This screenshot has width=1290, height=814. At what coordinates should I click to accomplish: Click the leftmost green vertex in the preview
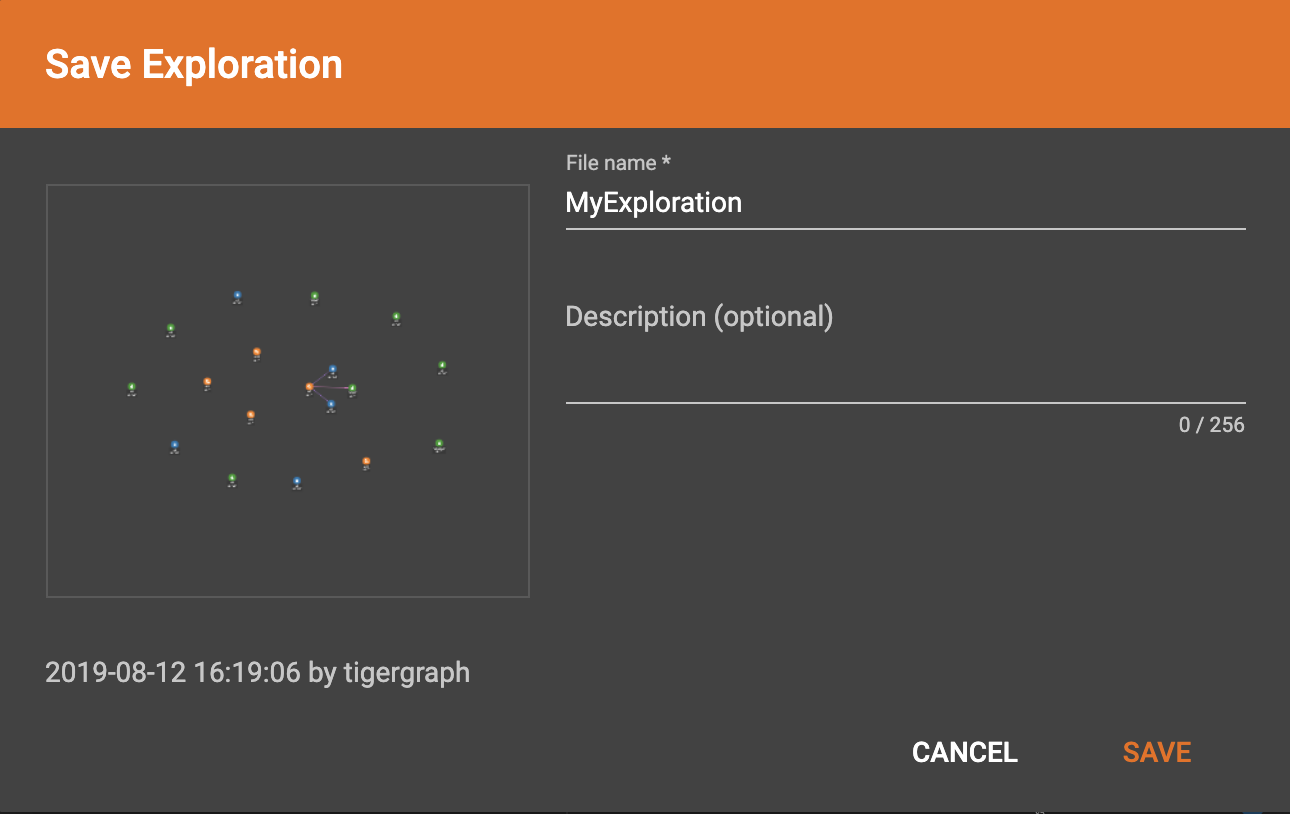tap(131, 387)
